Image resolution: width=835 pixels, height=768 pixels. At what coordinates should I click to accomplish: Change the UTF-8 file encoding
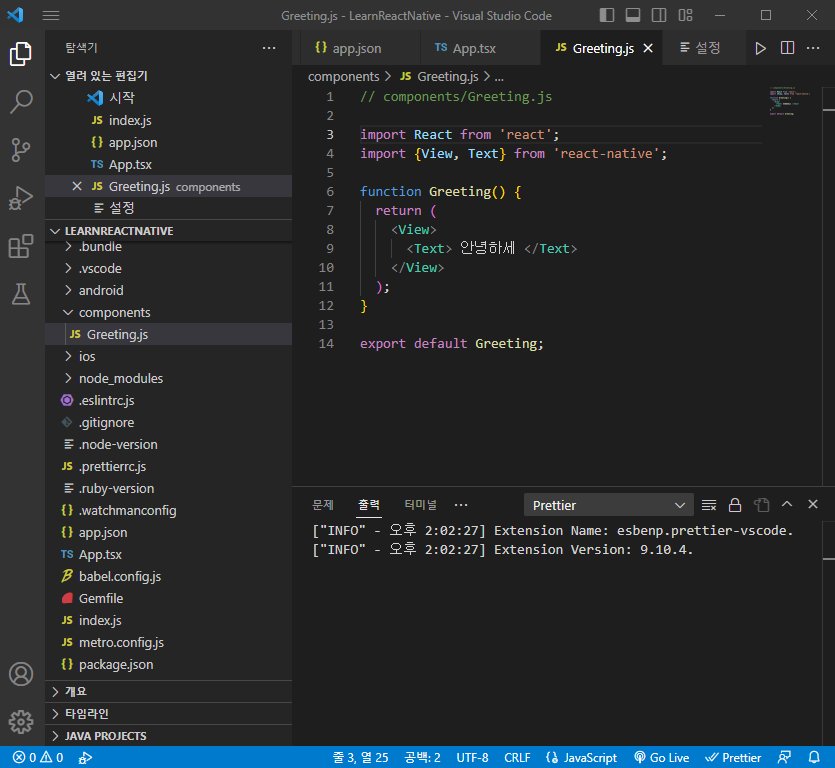472,757
